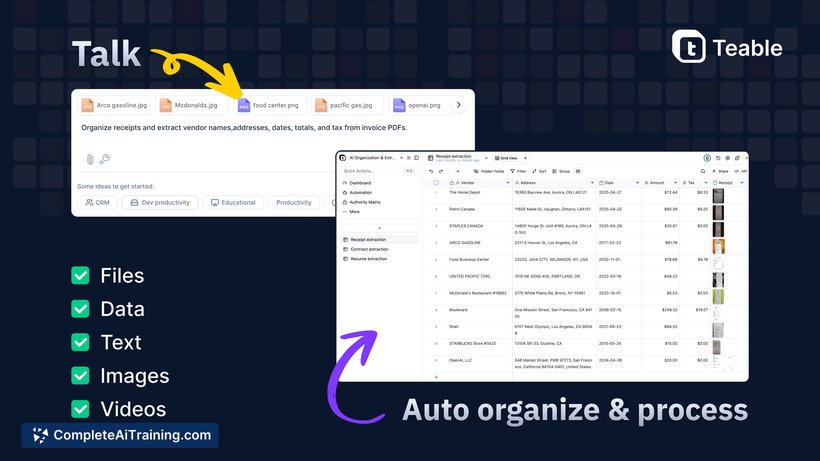The height and width of the screenshot is (461, 820).
Task: Open the Tax column dropdown arrow
Action: 705,183
